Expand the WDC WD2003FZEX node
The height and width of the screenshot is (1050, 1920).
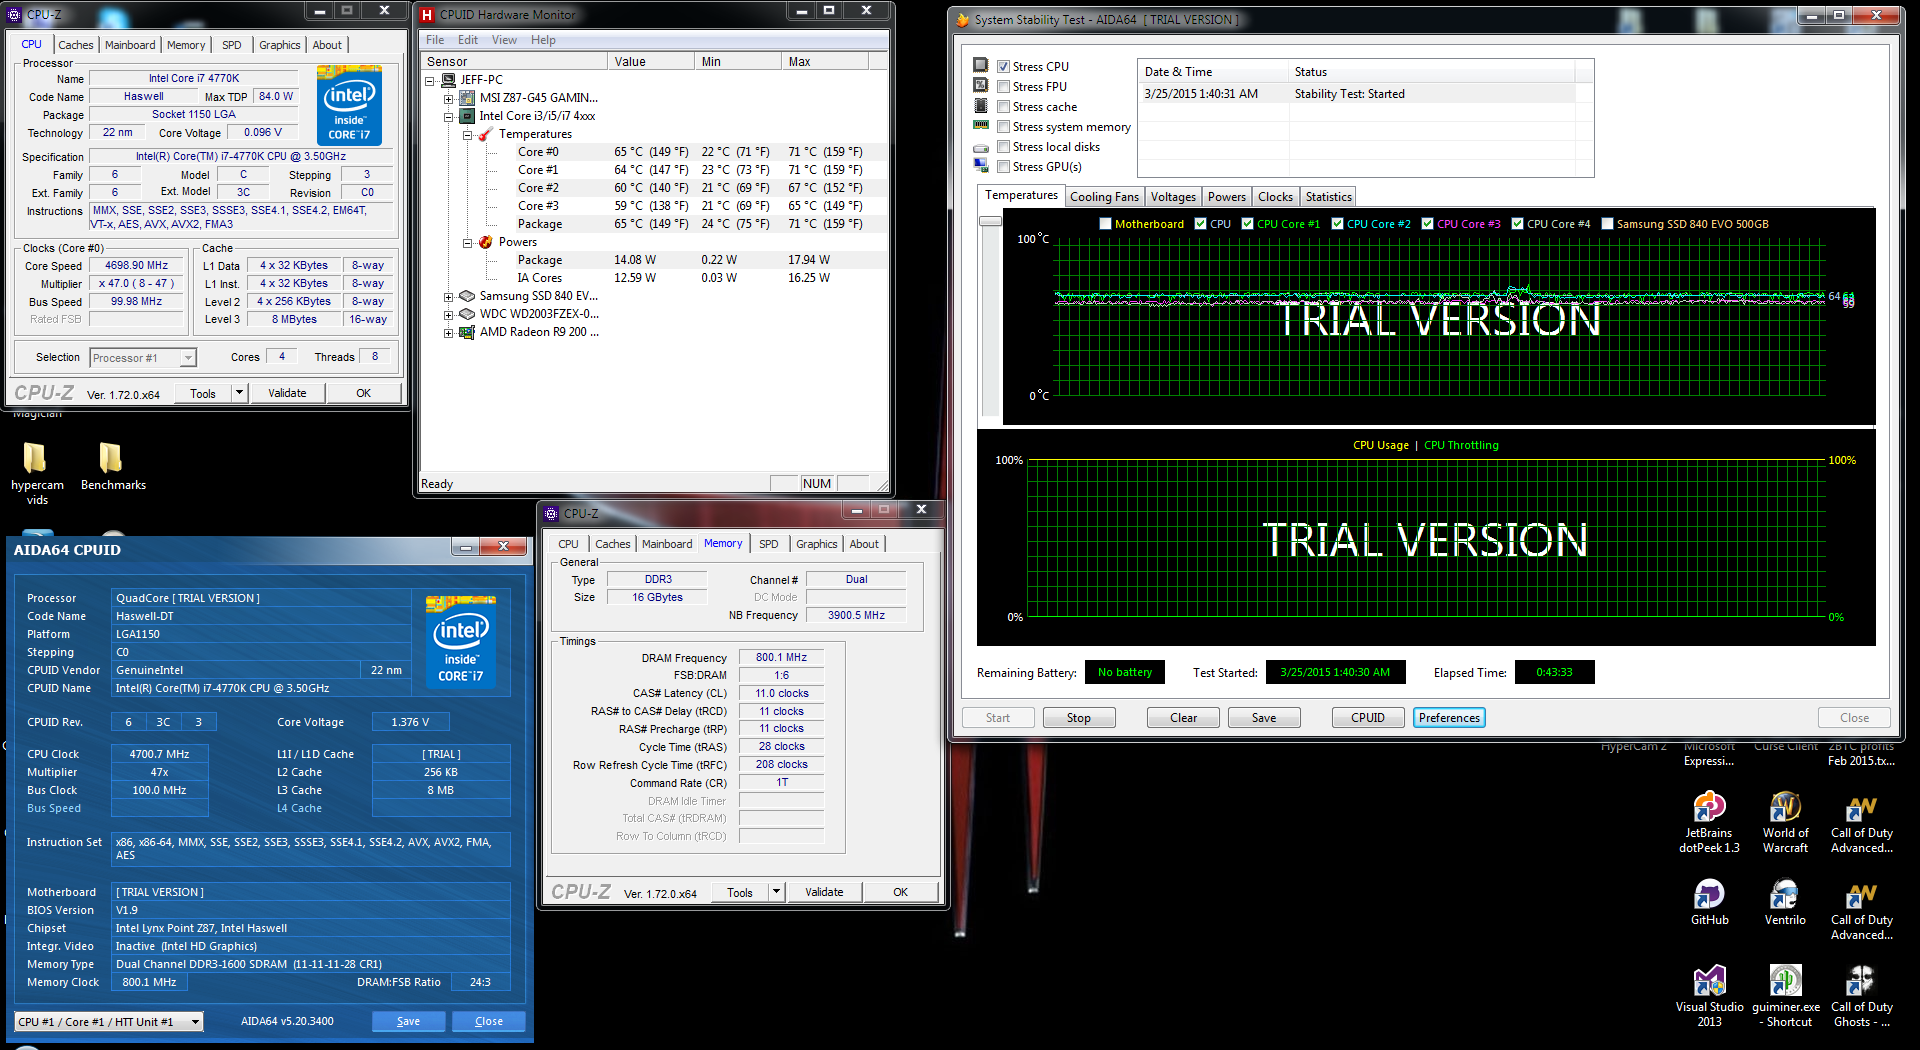449,314
